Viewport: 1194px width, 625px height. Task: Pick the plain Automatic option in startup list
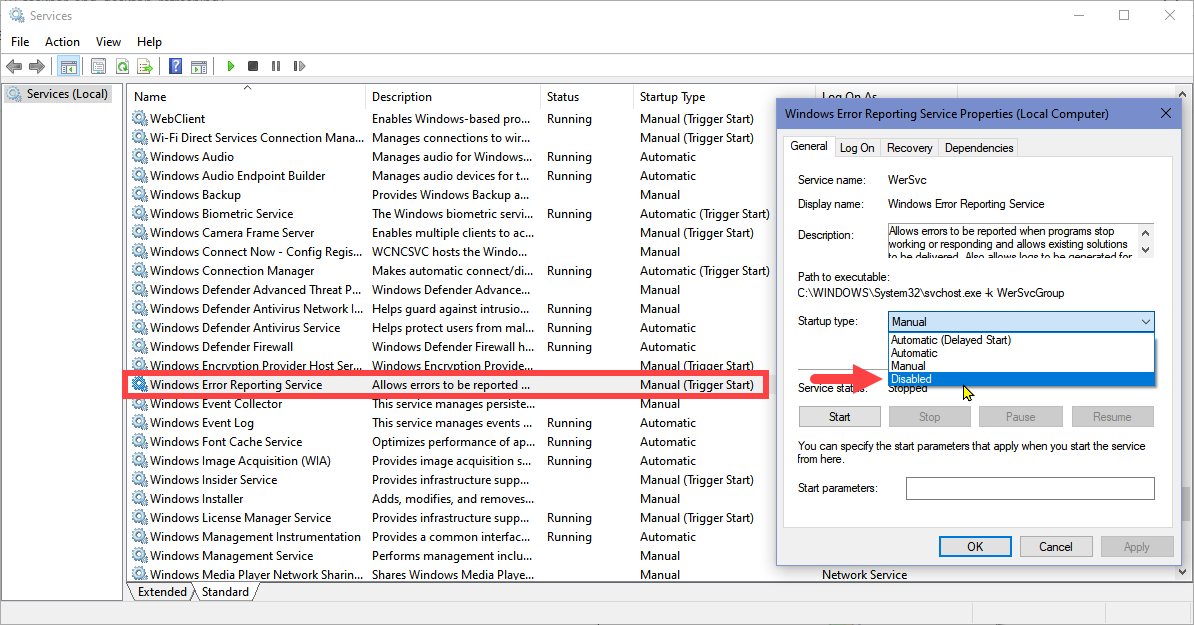point(1021,353)
